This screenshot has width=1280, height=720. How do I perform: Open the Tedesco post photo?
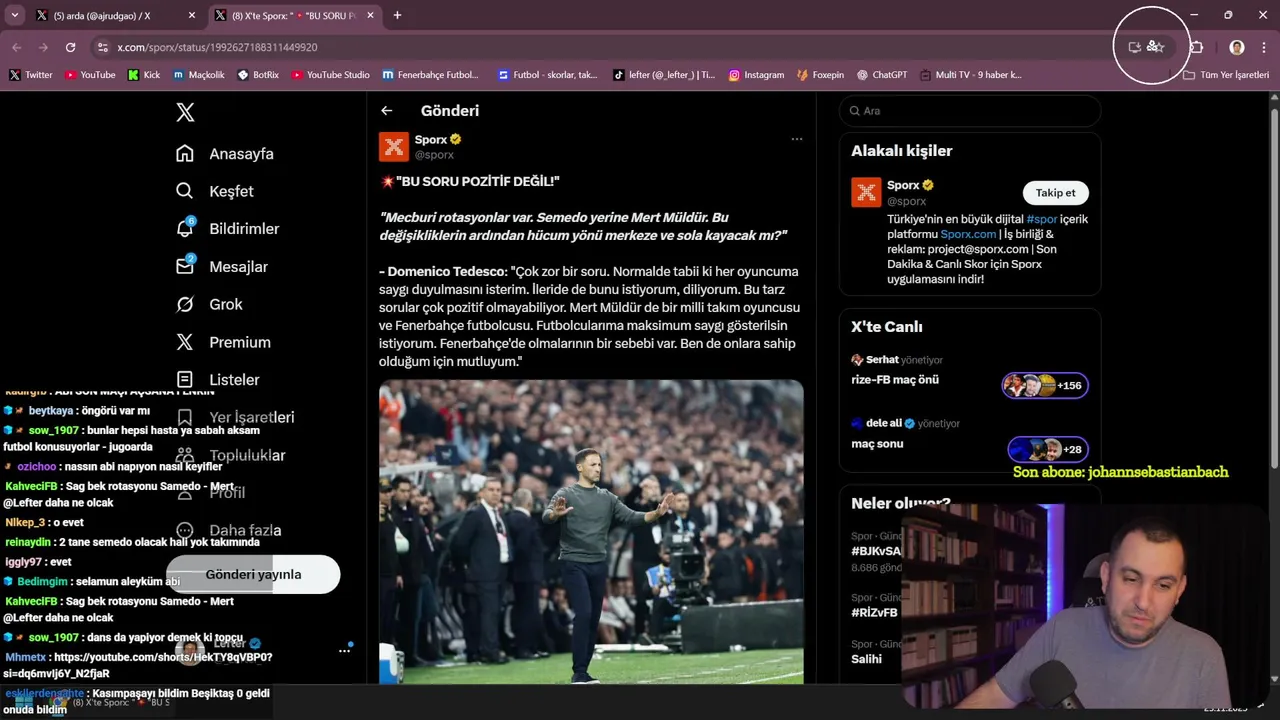[591, 532]
